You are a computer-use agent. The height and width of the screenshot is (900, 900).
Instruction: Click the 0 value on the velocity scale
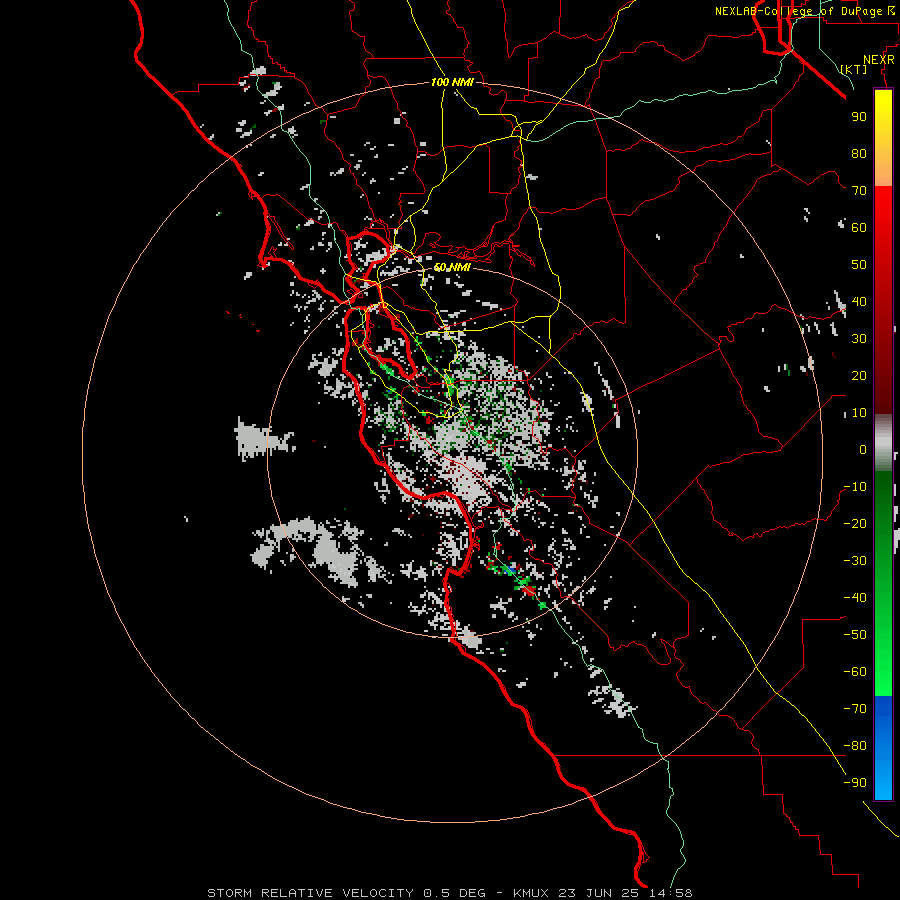click(863, 450)
